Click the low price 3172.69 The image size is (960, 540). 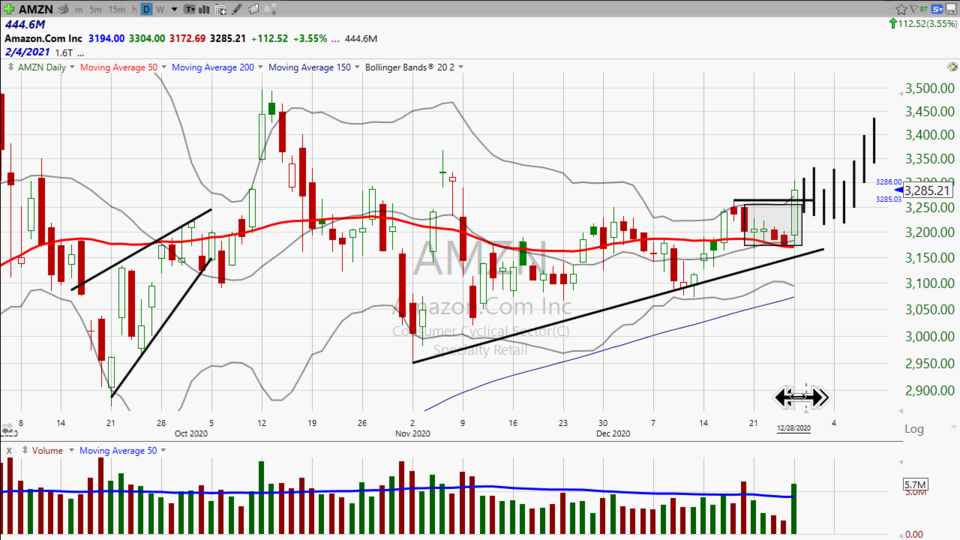tap(187, 39)
